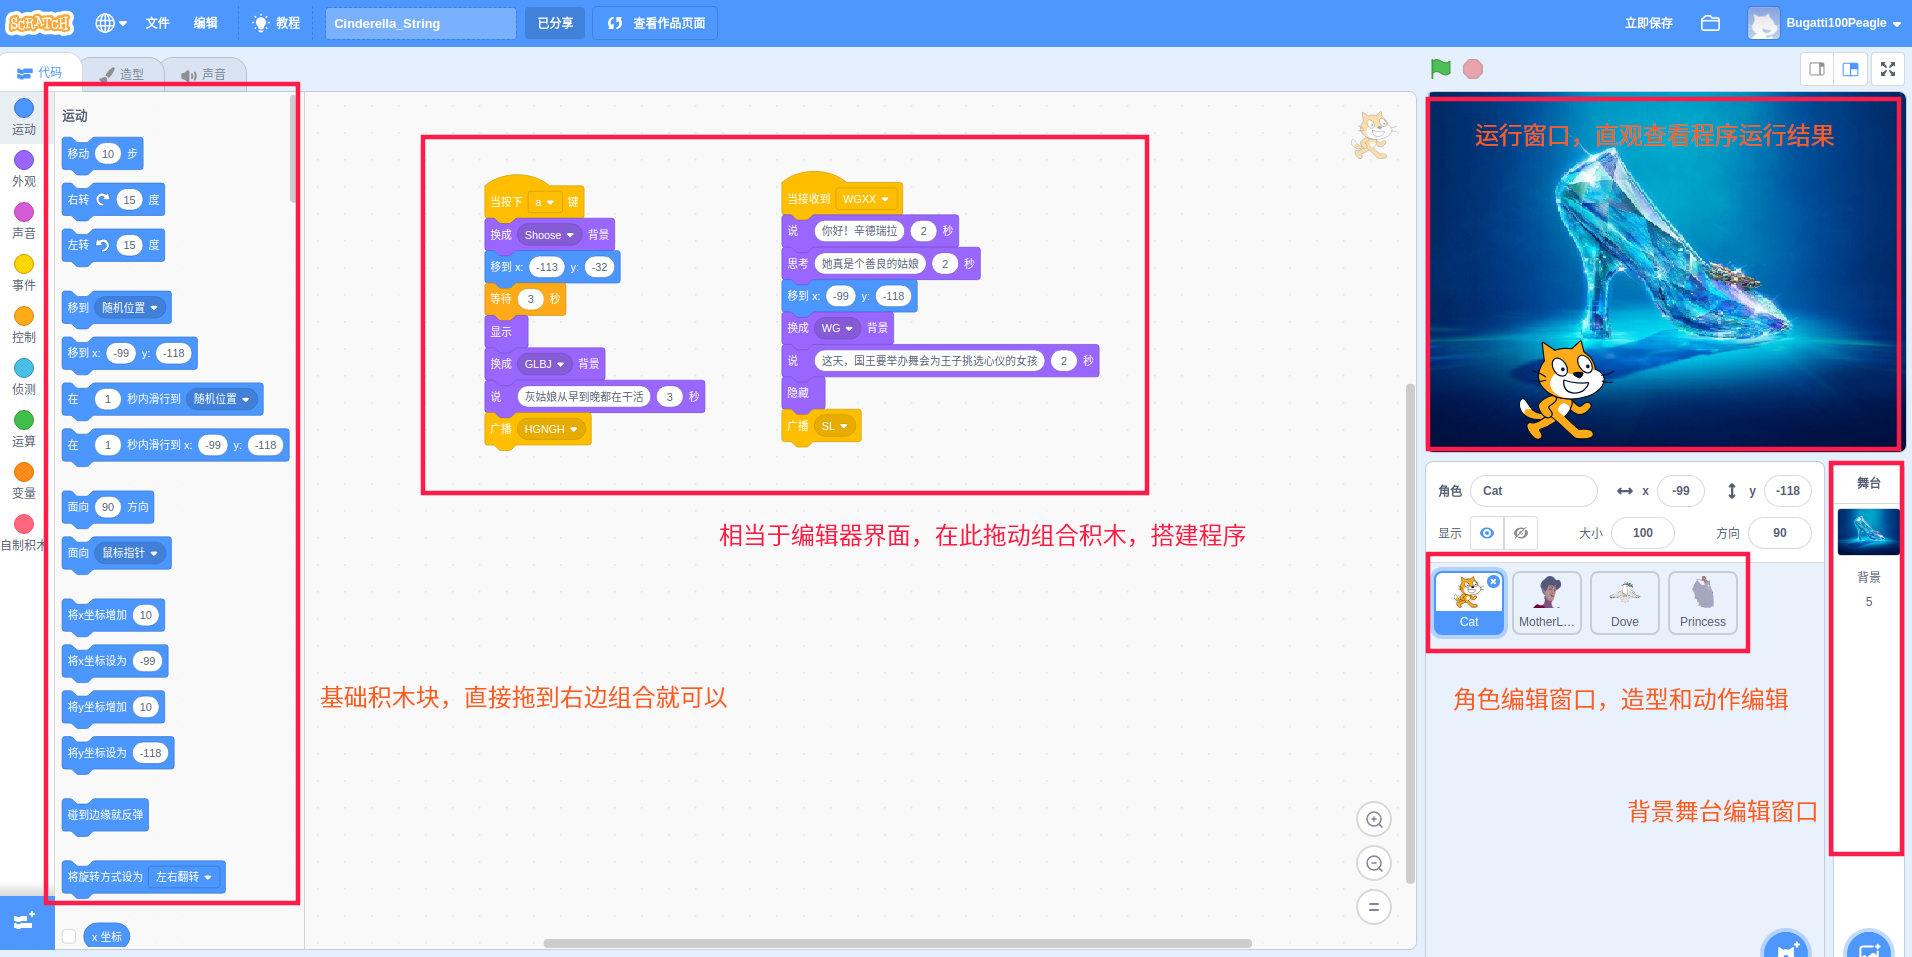Zoom in on the code workspace
Image resolution: width=1912 pixels, height=957 pixels.
pos(1374,820)
